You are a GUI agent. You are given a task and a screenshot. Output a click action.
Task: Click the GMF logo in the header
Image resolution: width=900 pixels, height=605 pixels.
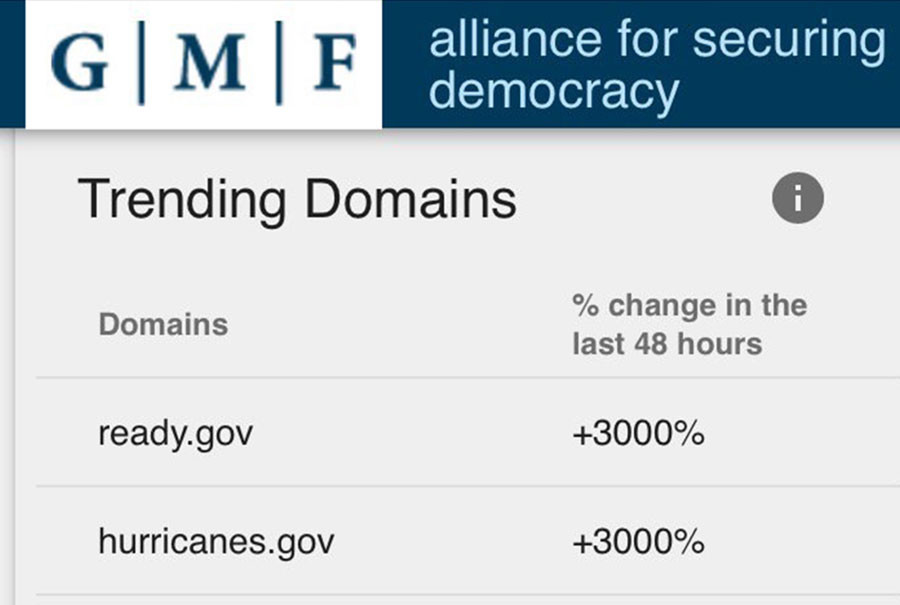coord(204,64)
